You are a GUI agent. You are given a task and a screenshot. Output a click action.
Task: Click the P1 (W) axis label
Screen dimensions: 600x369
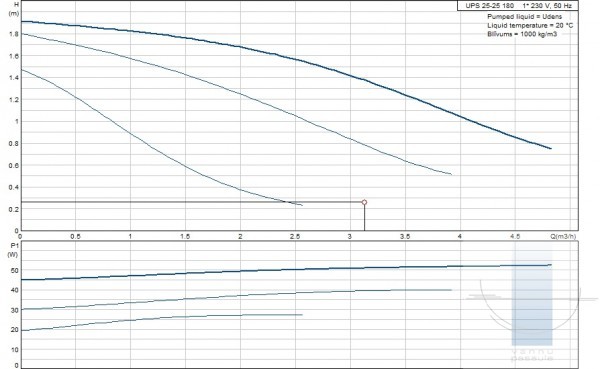(13, 250)
